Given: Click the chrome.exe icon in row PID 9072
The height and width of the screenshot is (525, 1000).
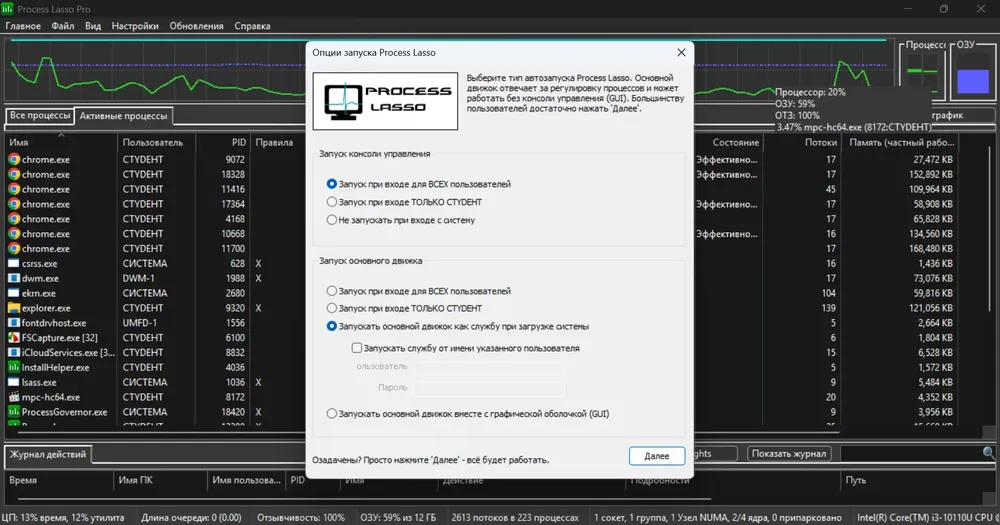Looking at the screenshot, I should (14, 159).
